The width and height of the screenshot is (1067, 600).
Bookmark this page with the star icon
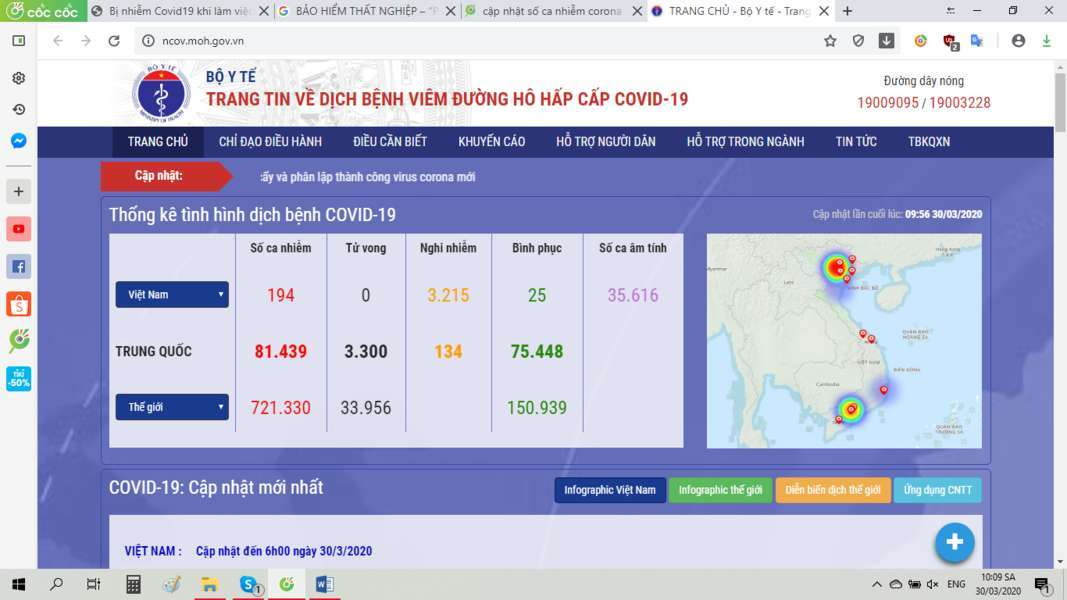coord(830,41)
